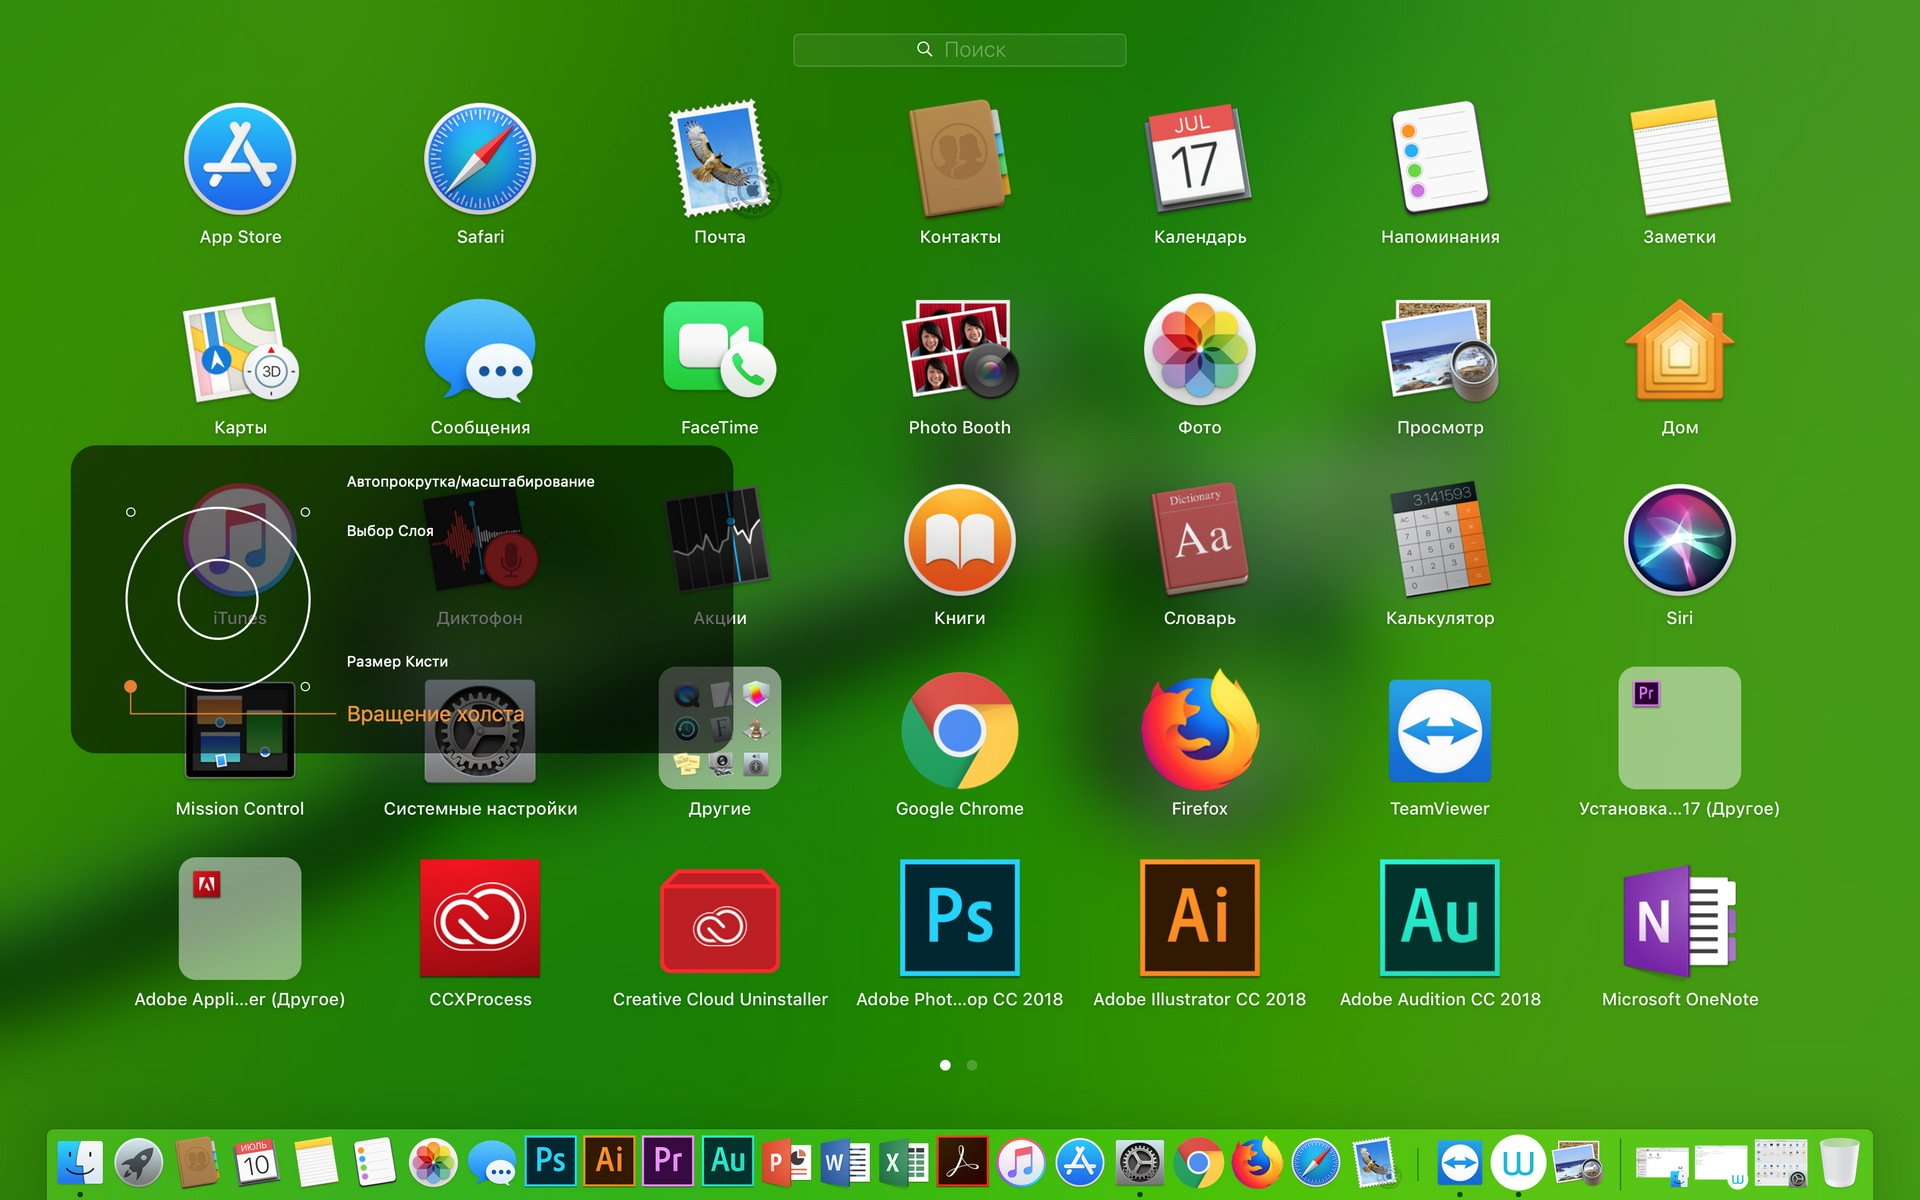Select Вращение холста in the overlay
Viewport: 1920px width, 1200px height.
coord(435,714)
